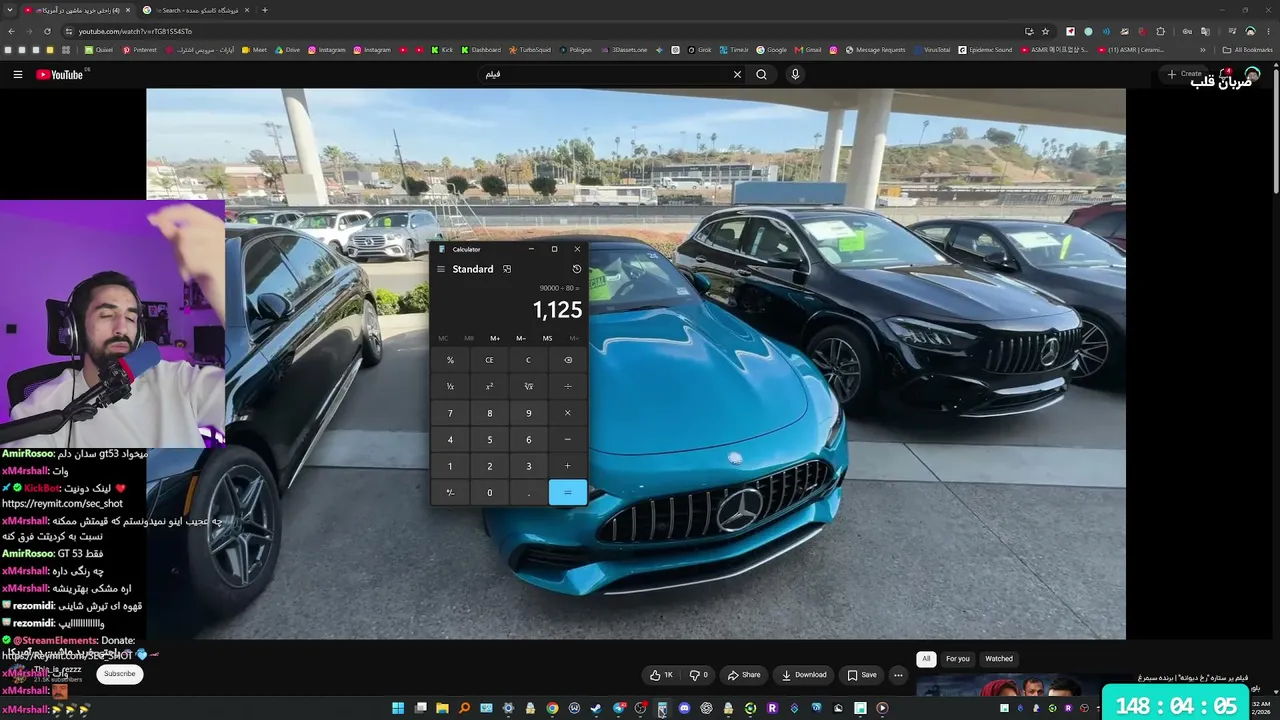Select the 'For you' filter chip

coord(958,659)
